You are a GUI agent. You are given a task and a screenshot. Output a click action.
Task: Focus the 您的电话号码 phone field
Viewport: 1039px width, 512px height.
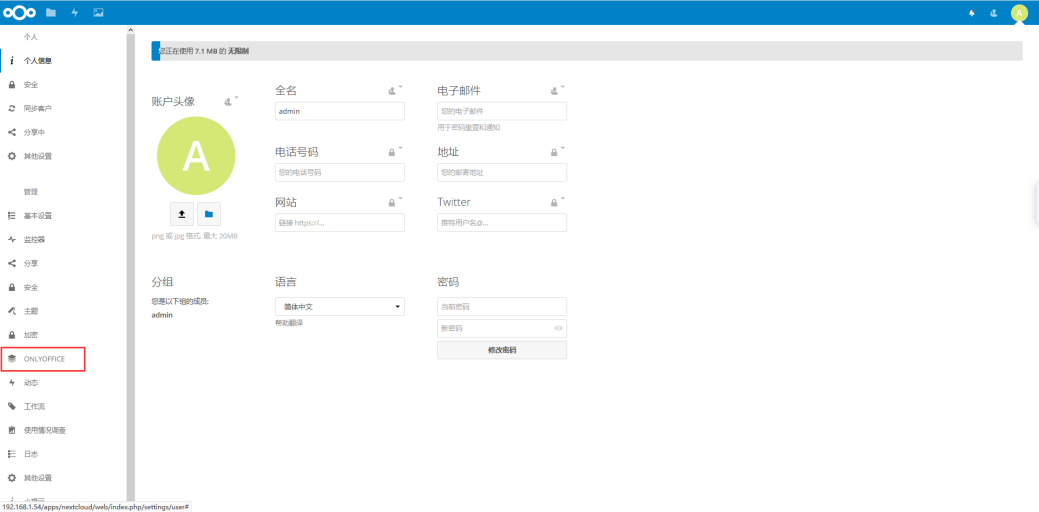point(340,172)
